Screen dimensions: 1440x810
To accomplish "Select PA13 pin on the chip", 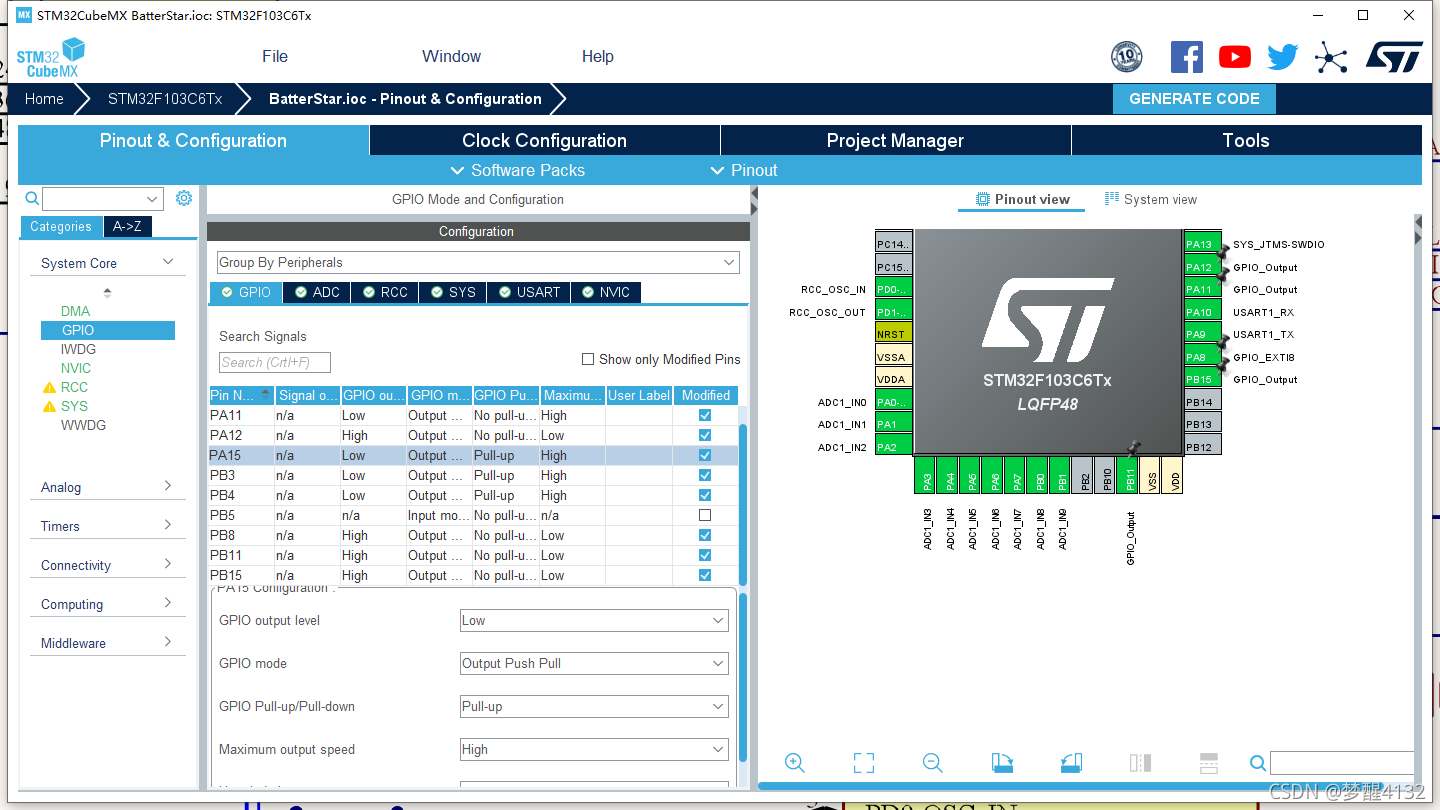I will 1203,244.
